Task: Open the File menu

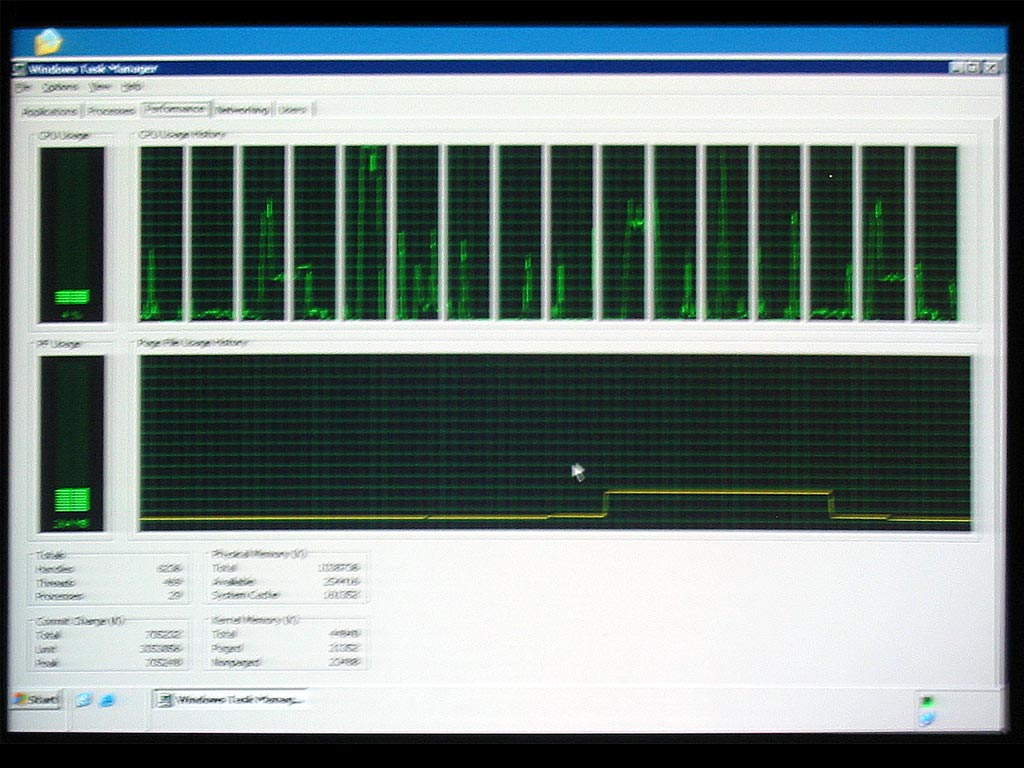Action: coord(24,87)
